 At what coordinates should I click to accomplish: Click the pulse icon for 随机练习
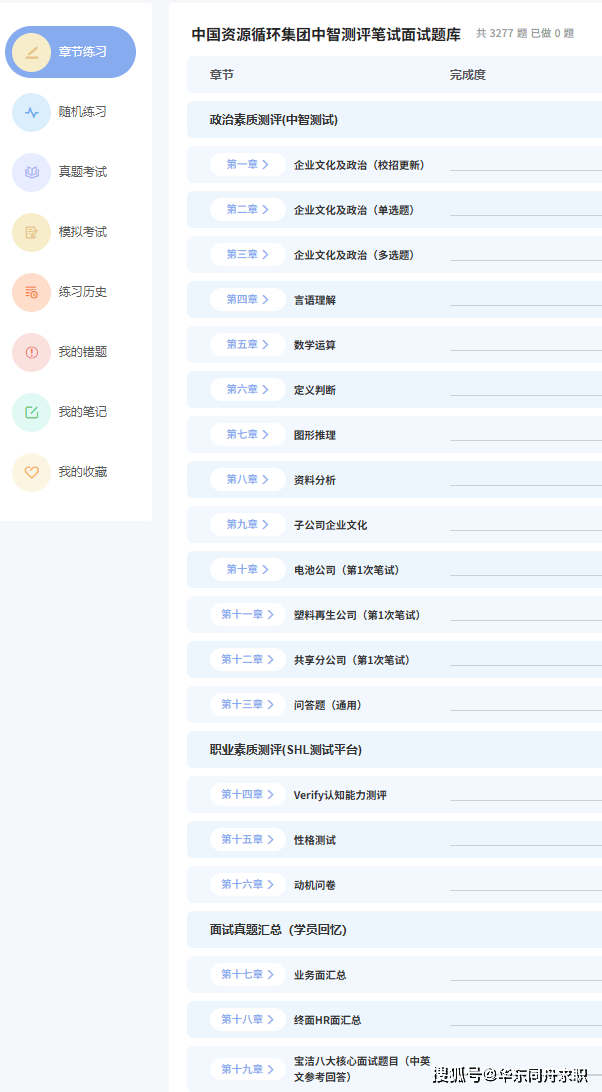tap(32, 112)
